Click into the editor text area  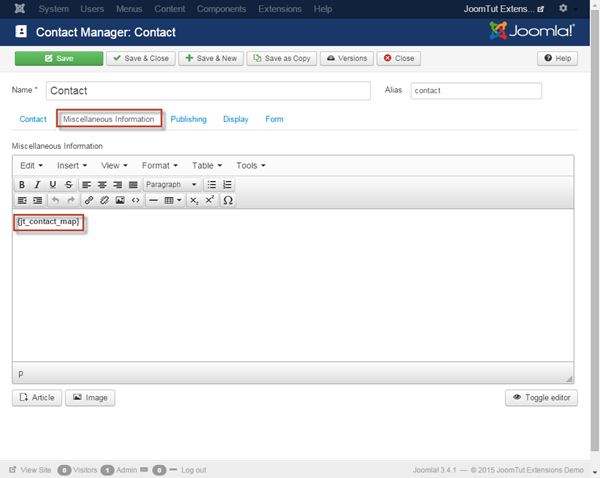coord(293,285)
